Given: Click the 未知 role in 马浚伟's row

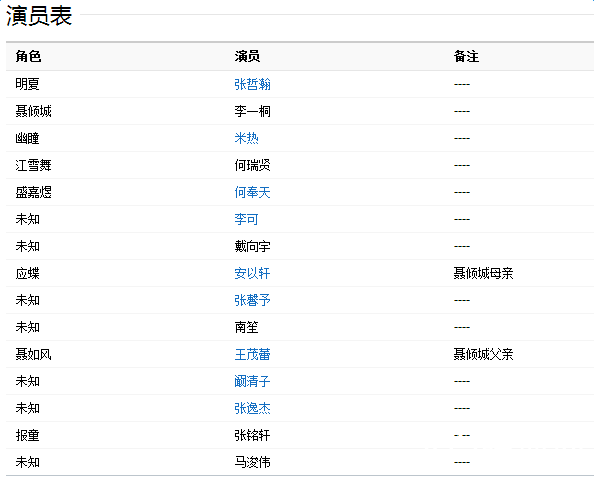Looking at the screenshot, I should coord(27,462).
